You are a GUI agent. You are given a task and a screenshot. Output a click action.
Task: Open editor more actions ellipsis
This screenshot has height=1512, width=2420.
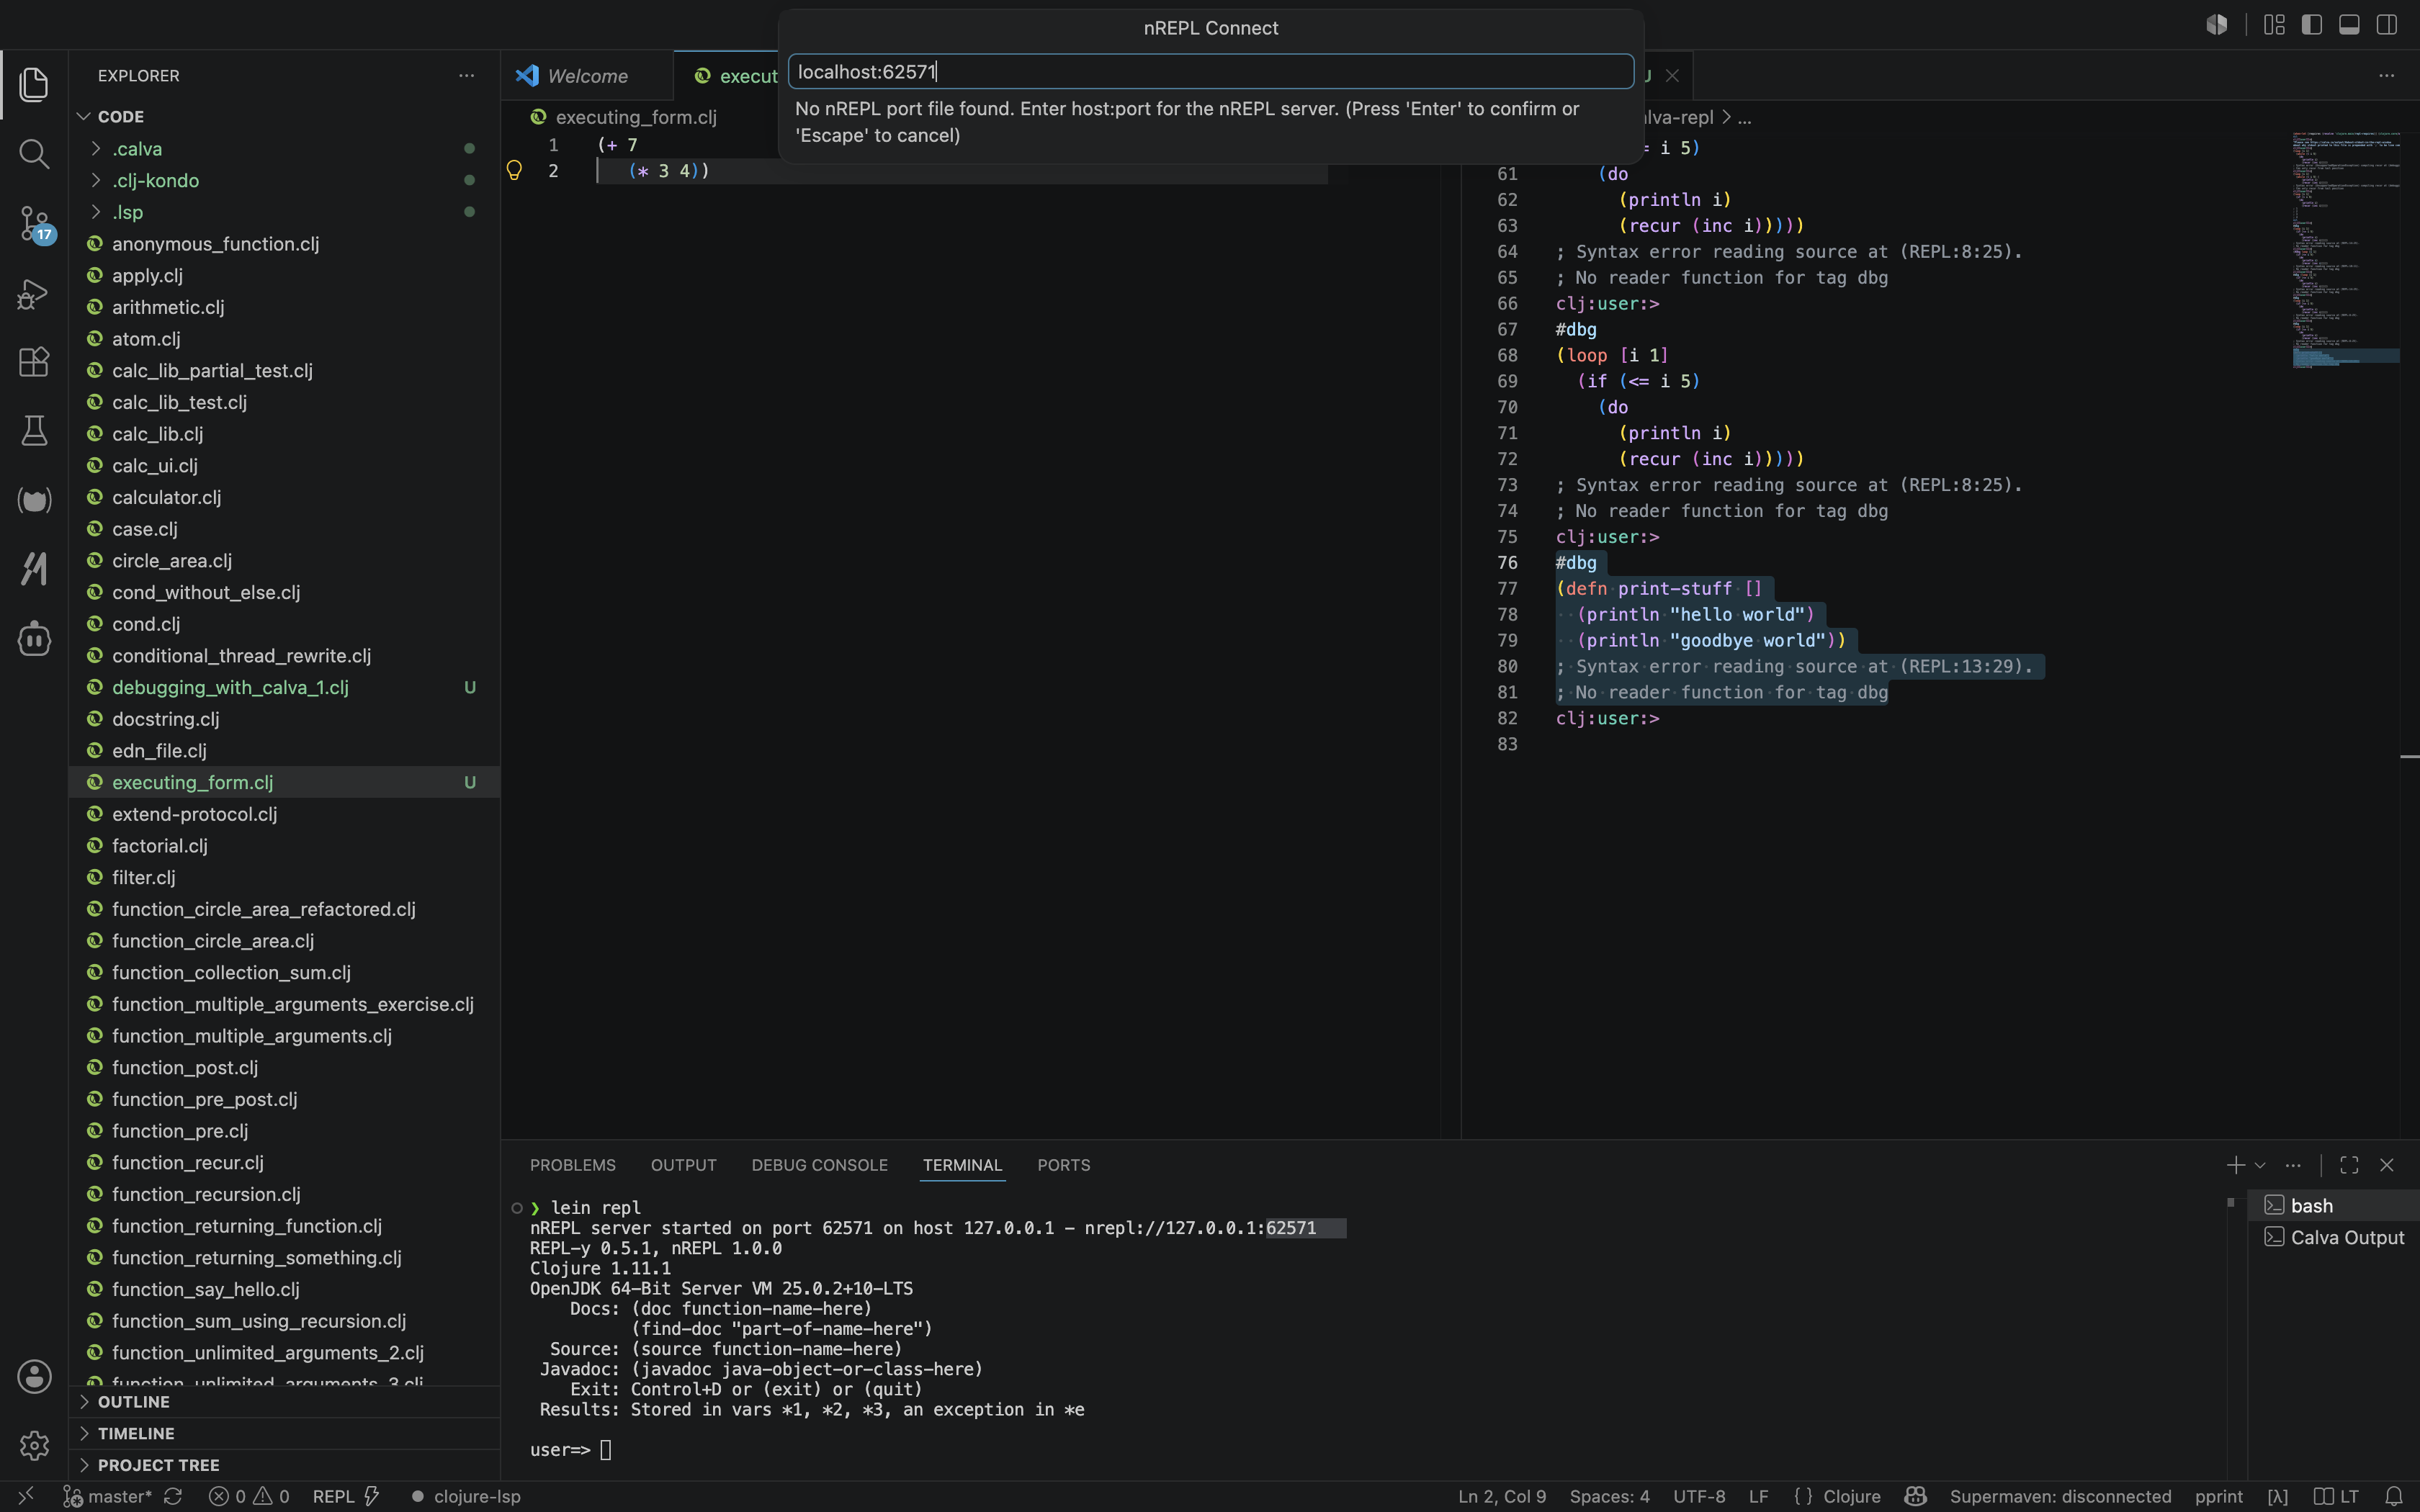[2387, 75]
